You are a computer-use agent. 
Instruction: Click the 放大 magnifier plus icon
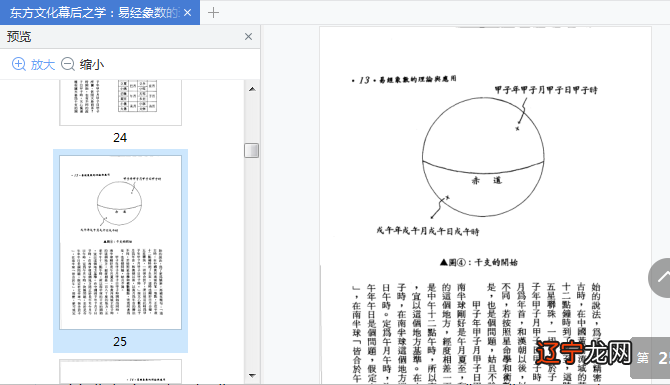18,64
